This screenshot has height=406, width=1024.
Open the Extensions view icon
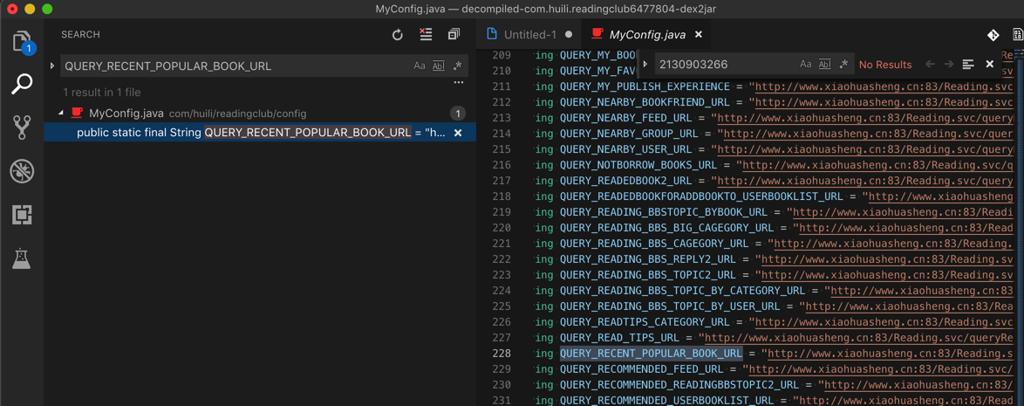[x=22, y=215]
